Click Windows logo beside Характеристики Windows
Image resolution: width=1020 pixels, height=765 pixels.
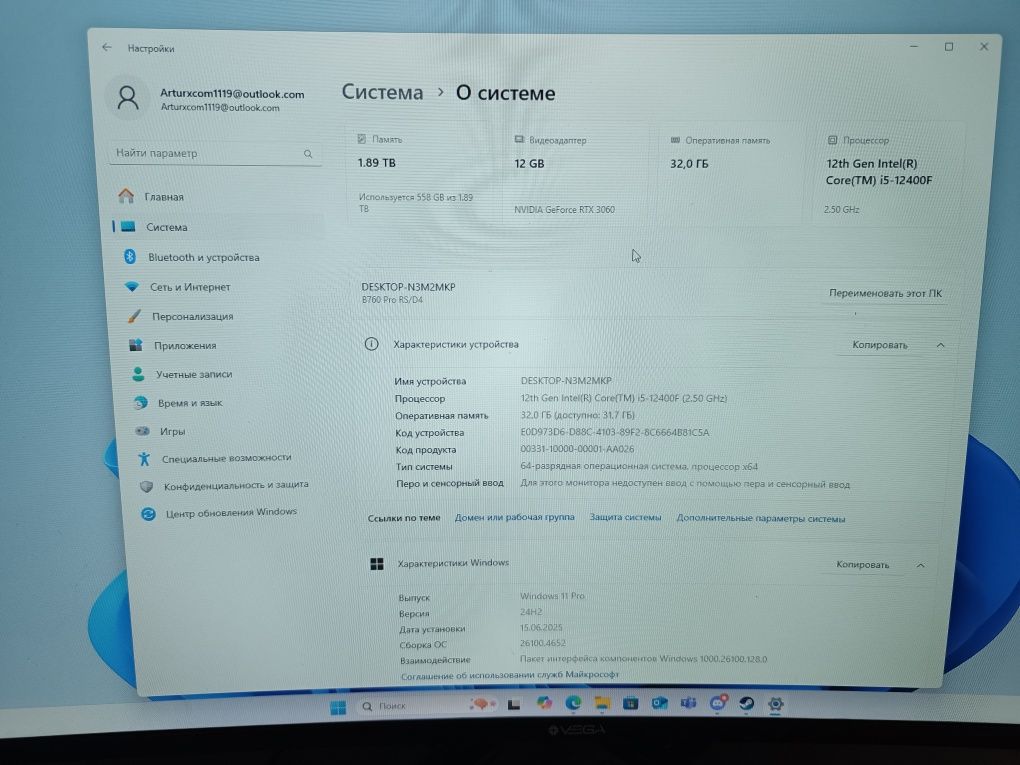(377, 563)
